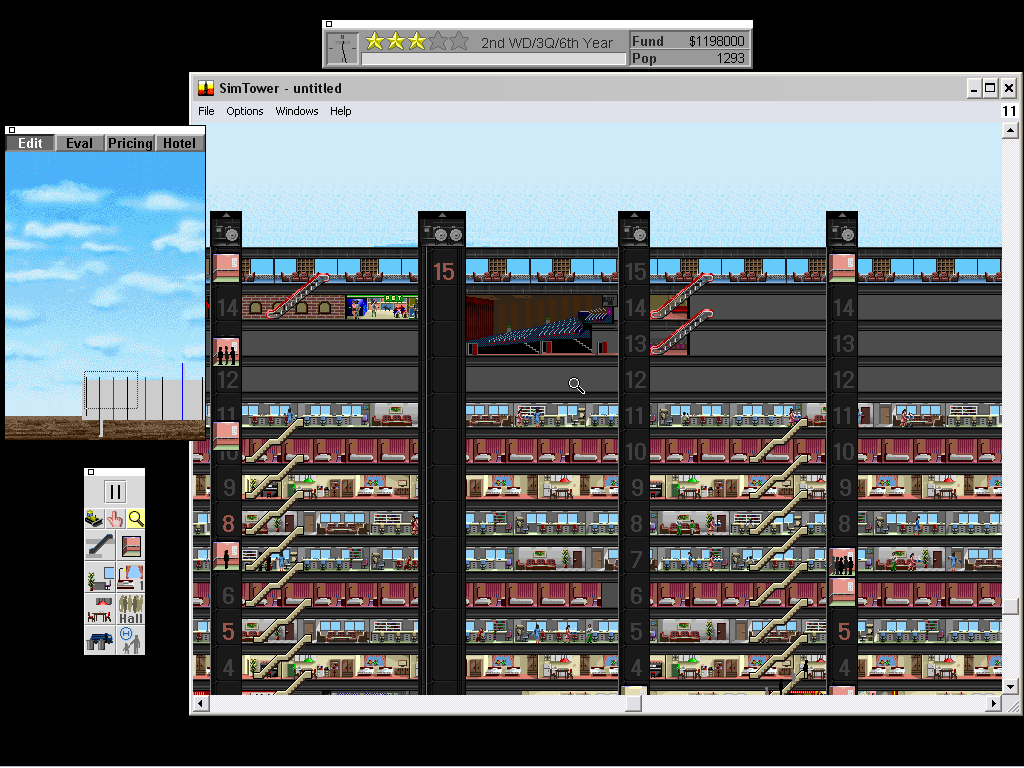Viewport: 1024px width, 768px height.
Task: Click the twin-motor machine room of the wide elevator
Action: [x=441, y=229]
